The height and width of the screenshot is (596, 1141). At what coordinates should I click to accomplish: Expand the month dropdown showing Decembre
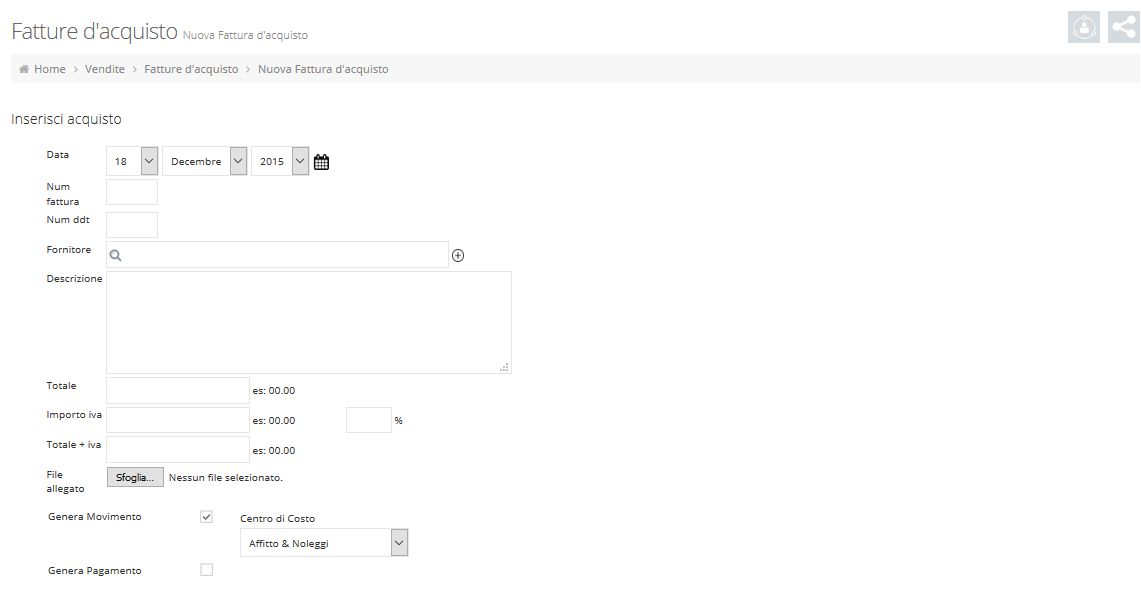tap(204, 161)
